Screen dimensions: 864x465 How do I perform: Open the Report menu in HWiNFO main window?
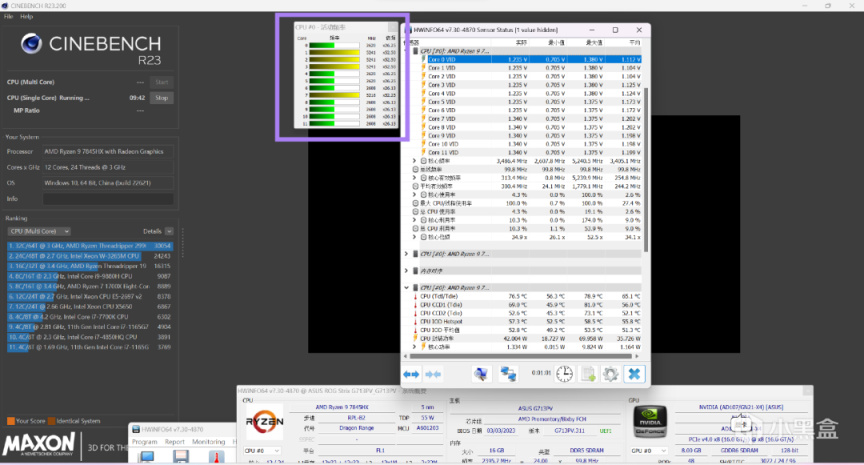point(175,442)
